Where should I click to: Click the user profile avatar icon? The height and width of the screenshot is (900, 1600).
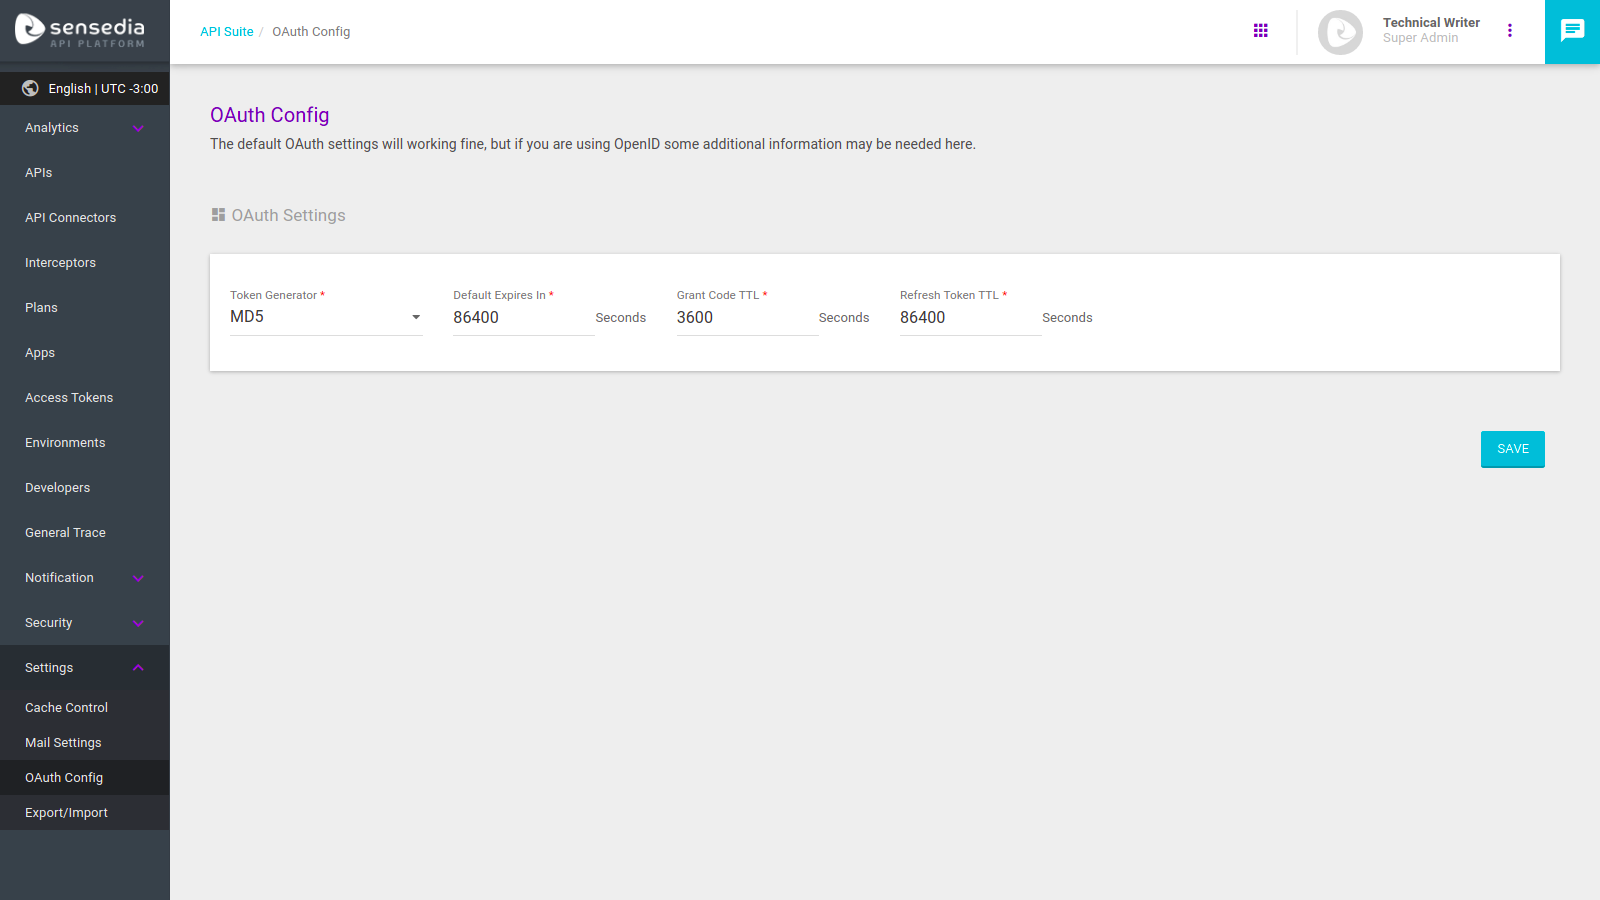[1339, 32]
